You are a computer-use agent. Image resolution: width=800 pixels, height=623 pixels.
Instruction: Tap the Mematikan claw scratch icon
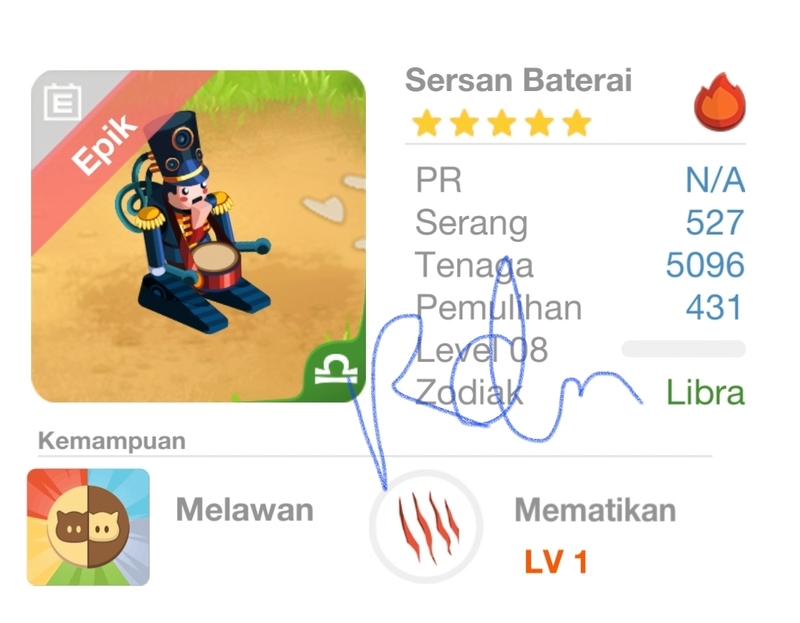[x=426, y=527]
